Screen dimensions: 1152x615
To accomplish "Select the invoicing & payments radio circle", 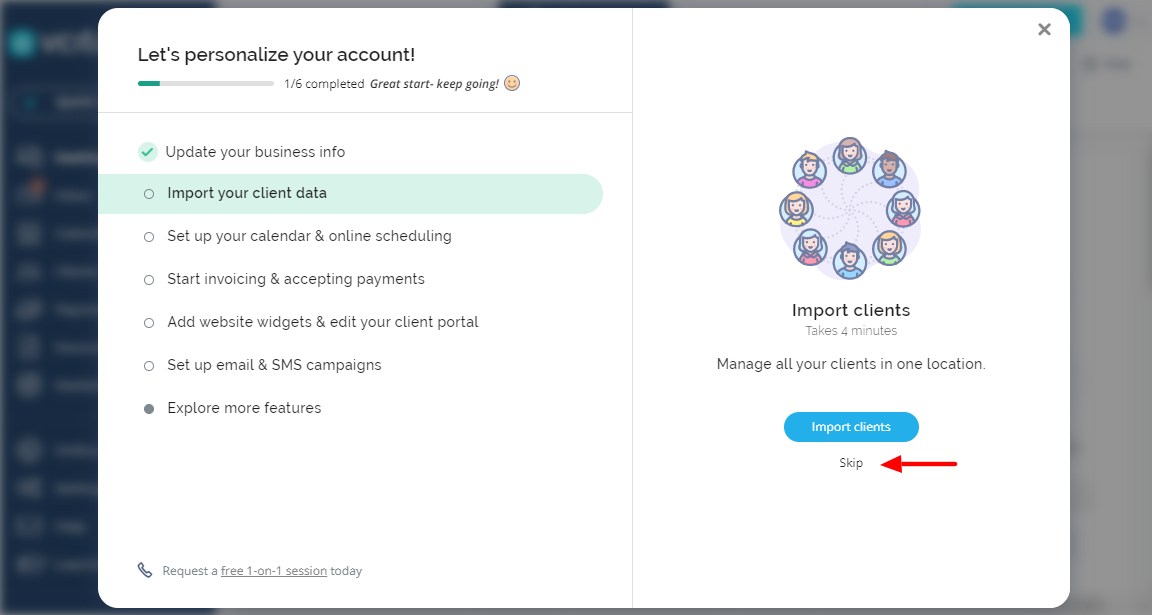I will click(x=149, y=280).
